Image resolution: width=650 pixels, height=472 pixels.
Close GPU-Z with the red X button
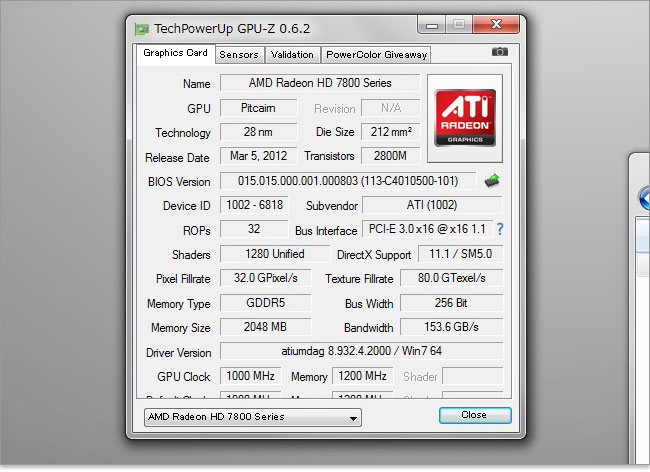(x=496, y=24)
